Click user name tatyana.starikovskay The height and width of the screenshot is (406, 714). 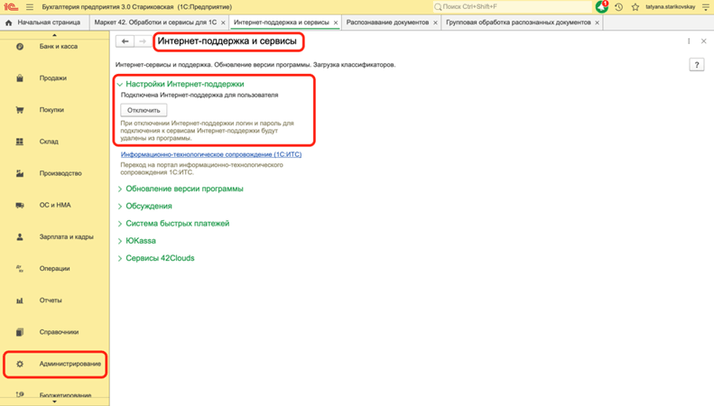(670, 7)
